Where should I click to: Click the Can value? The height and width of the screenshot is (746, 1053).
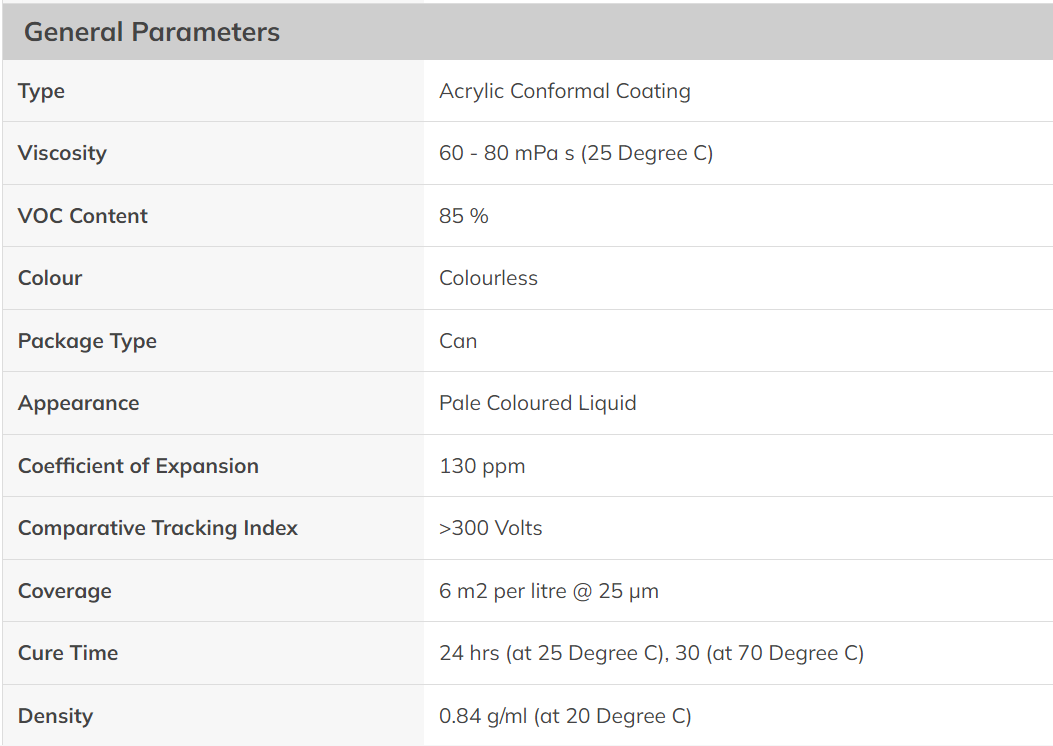pos(458,340)
